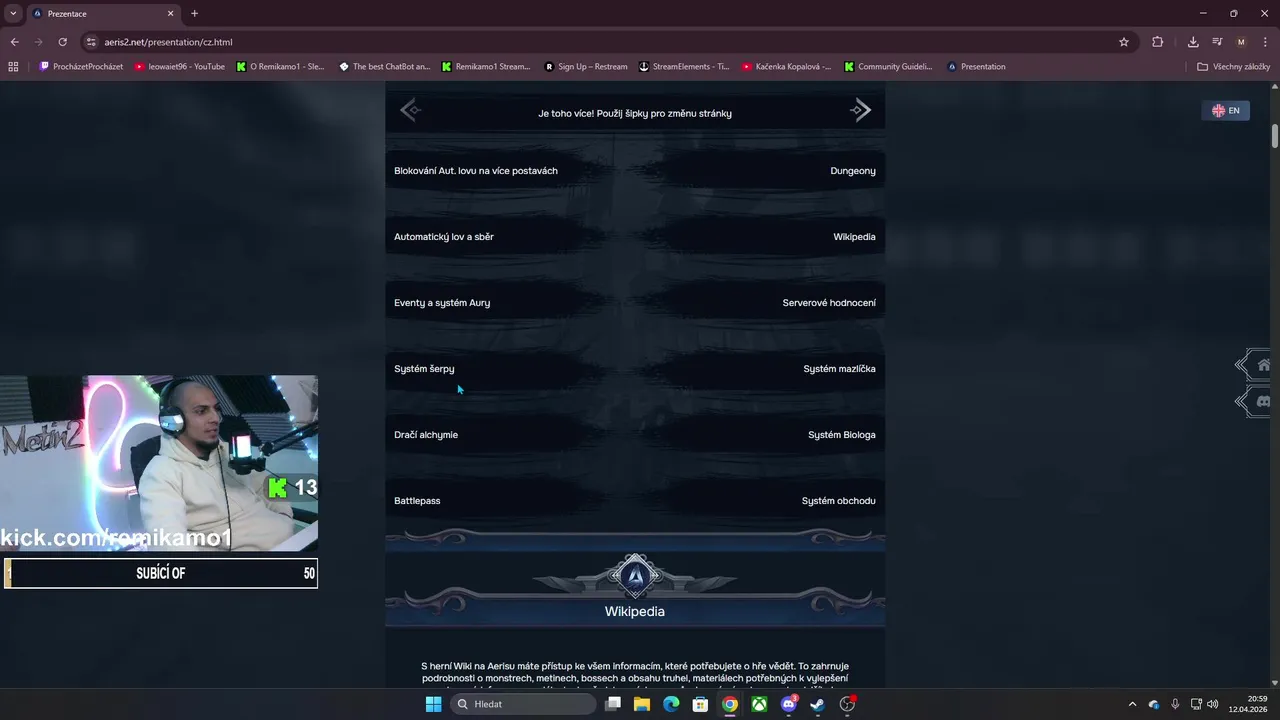
Task: Open Discord from taskbar
Action: click(x=789, y=704)
